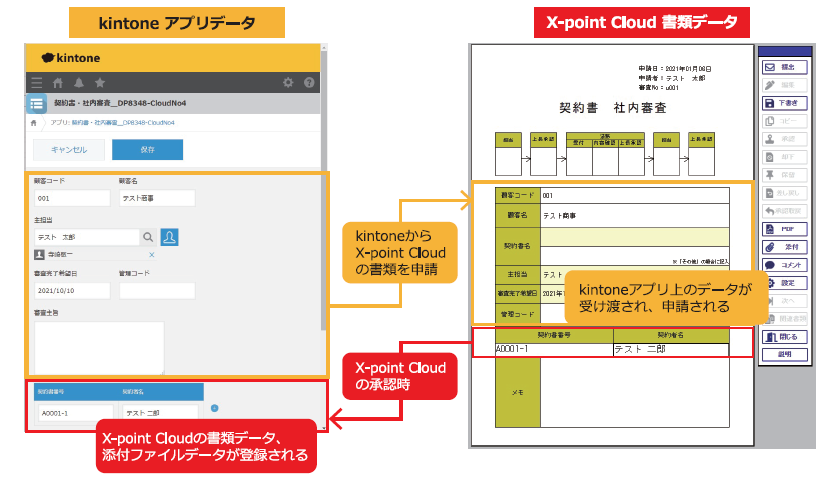Click the 閉じる close door button

point(784,337)
